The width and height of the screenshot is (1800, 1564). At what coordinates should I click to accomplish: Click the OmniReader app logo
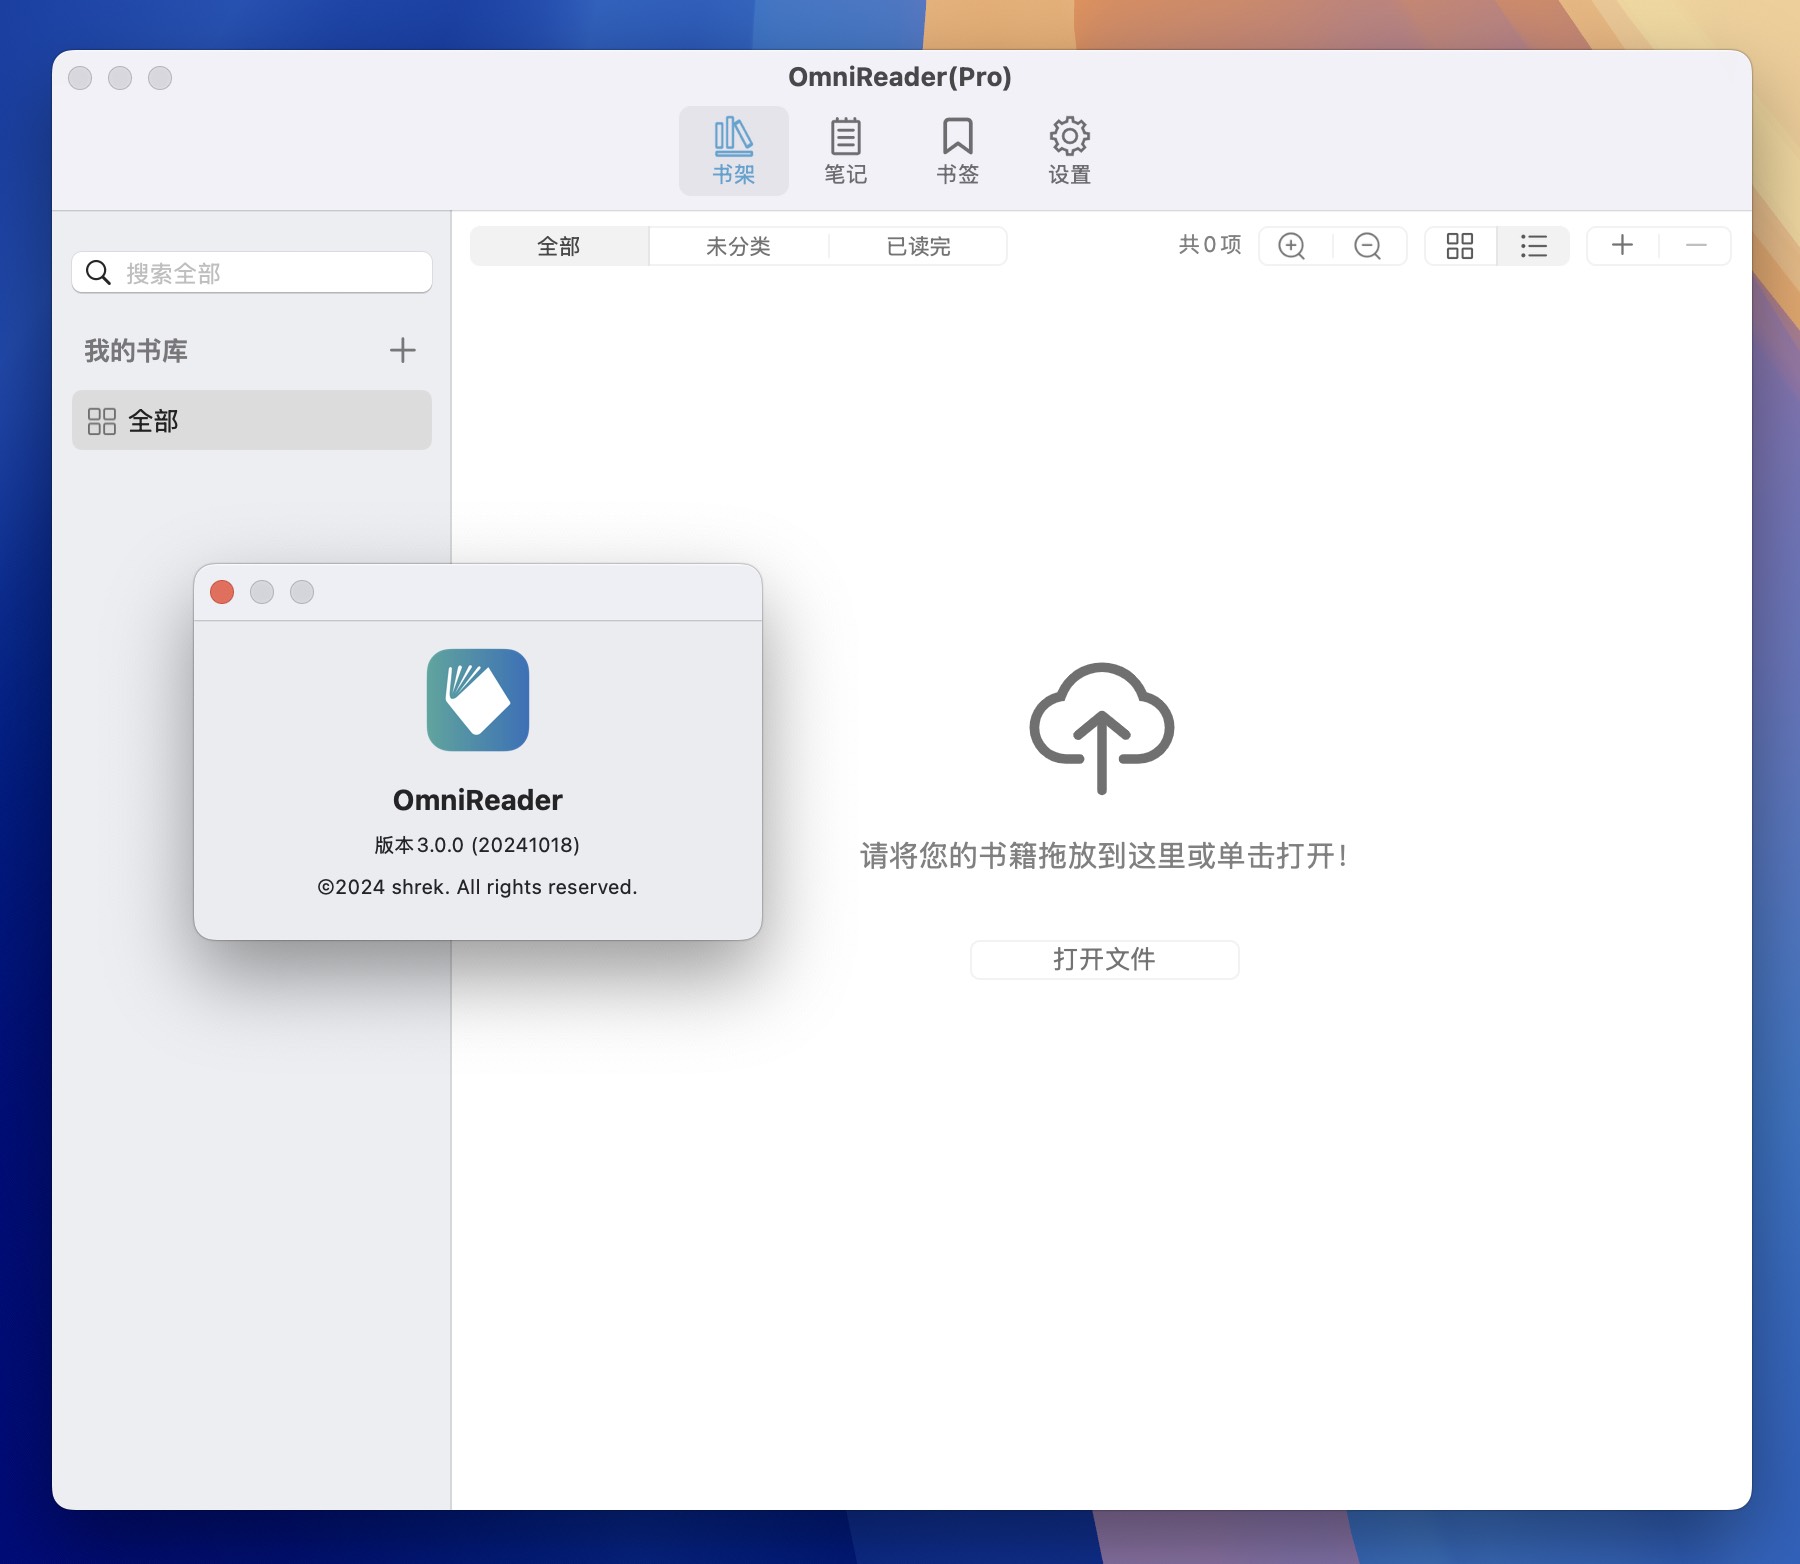(x=478, y=700)
